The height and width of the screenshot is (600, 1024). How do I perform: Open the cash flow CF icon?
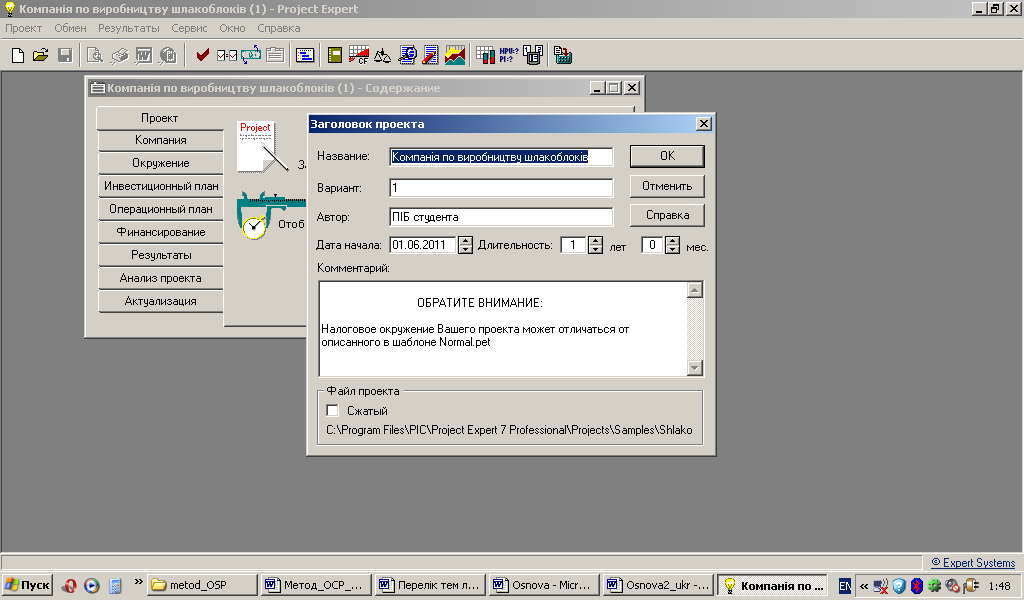(359, 55)
